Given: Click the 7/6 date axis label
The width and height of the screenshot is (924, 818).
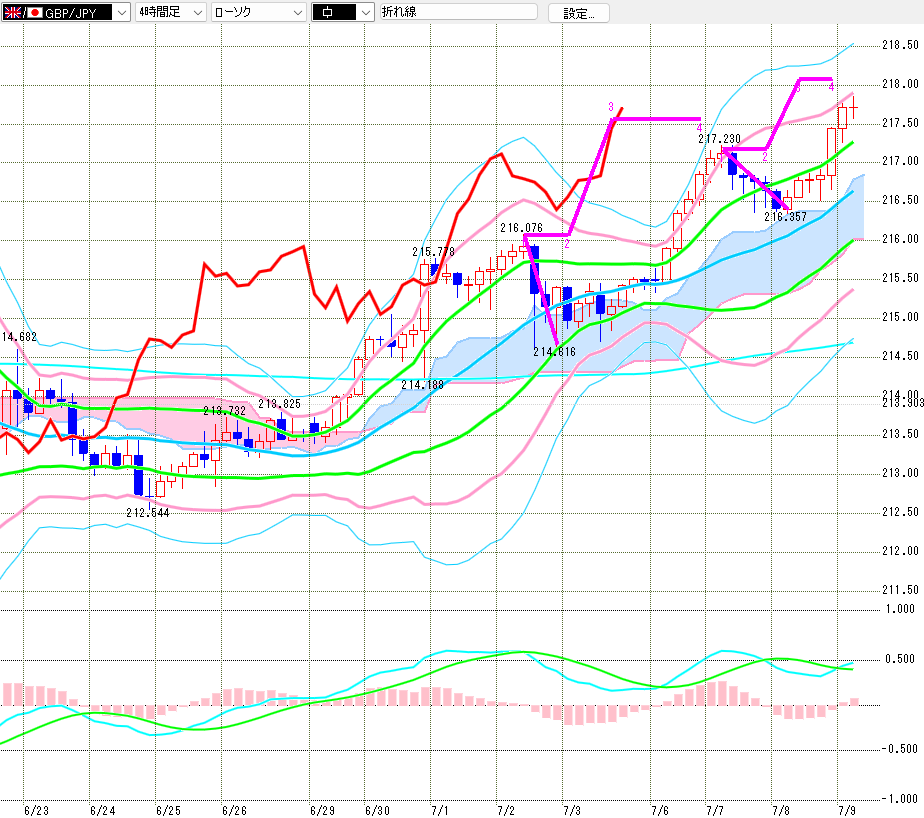Looking at the screenshot, I should coord(659,811).
